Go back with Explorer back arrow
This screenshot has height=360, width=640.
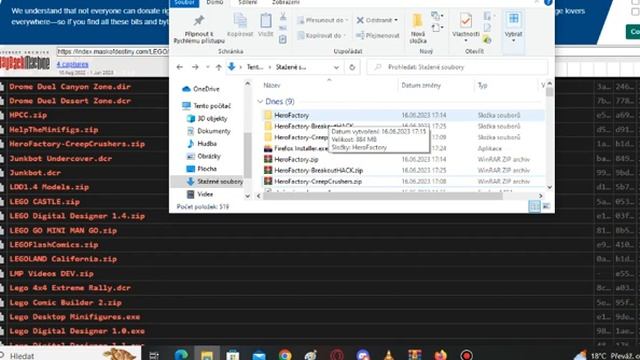[x=180, y=67]
